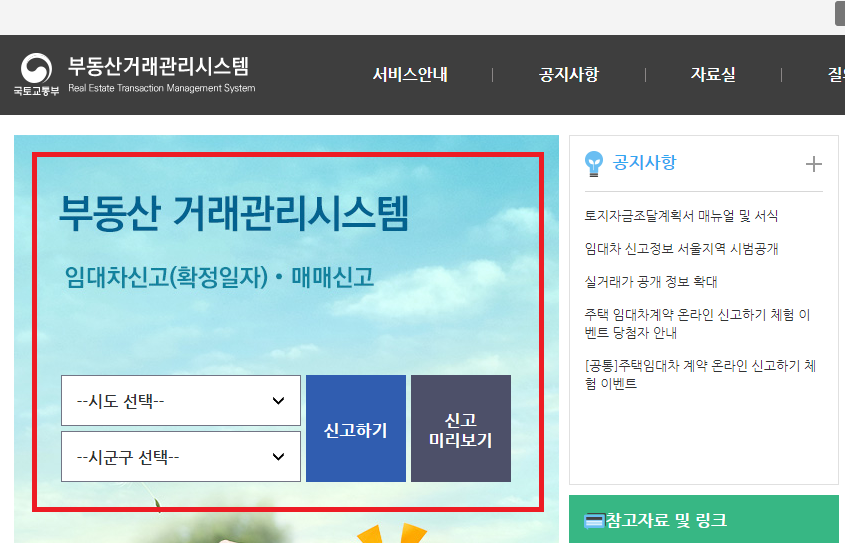Open the 참고자료 및 링크 section
This screenshot has width=845, height=543.
(666, 520)
